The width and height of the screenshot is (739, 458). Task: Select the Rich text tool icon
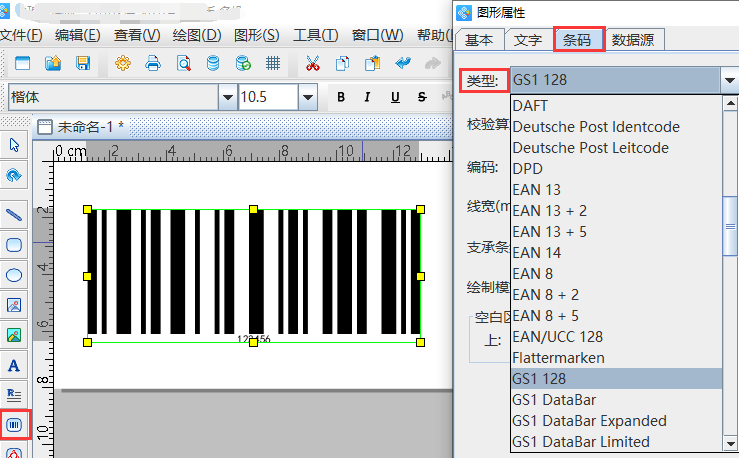click(14, 395)
